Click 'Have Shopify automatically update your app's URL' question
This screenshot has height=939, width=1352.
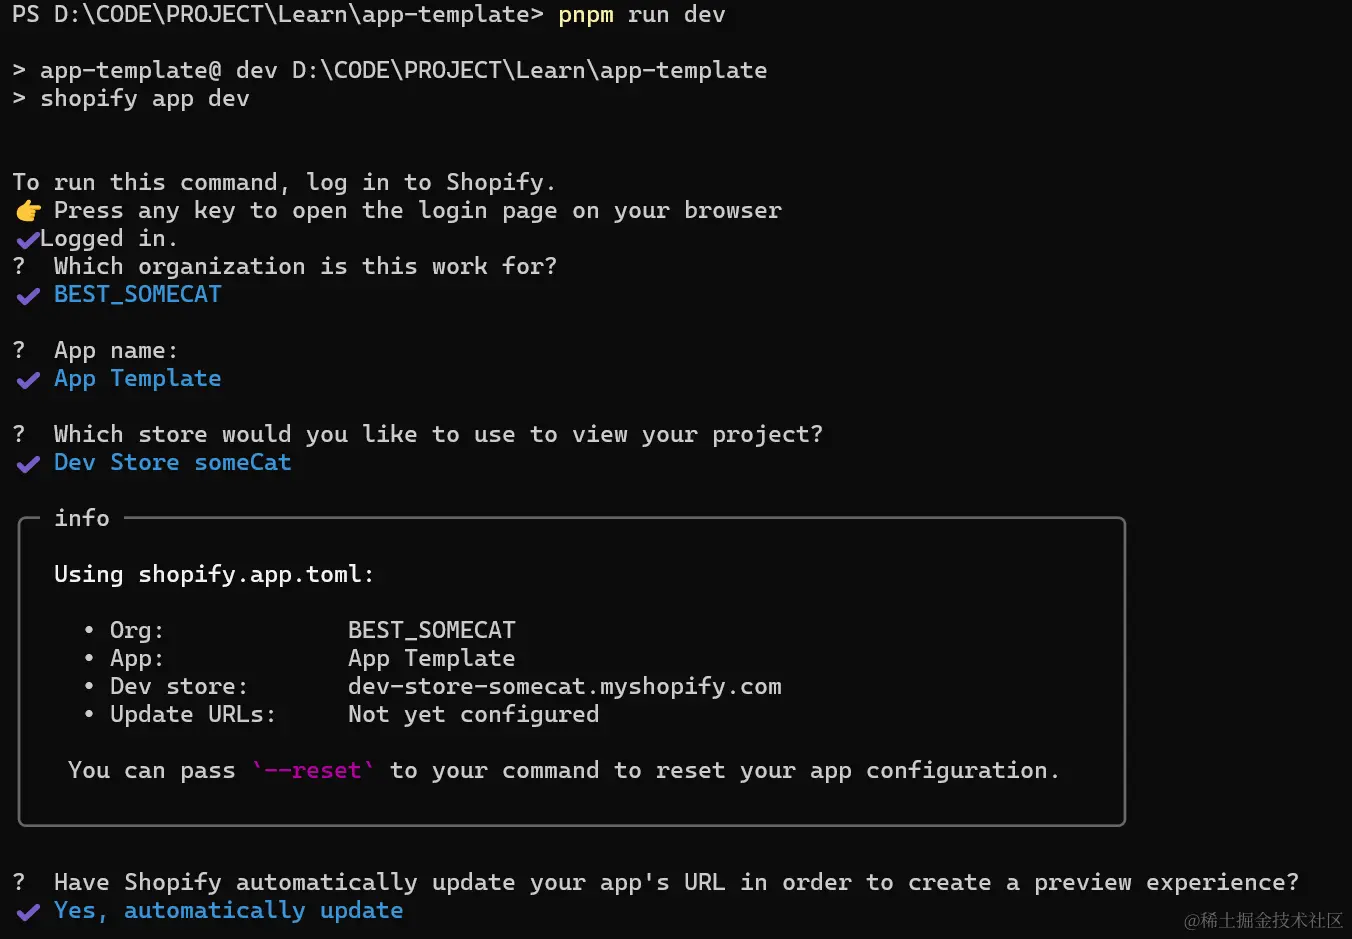pos(676,883)
